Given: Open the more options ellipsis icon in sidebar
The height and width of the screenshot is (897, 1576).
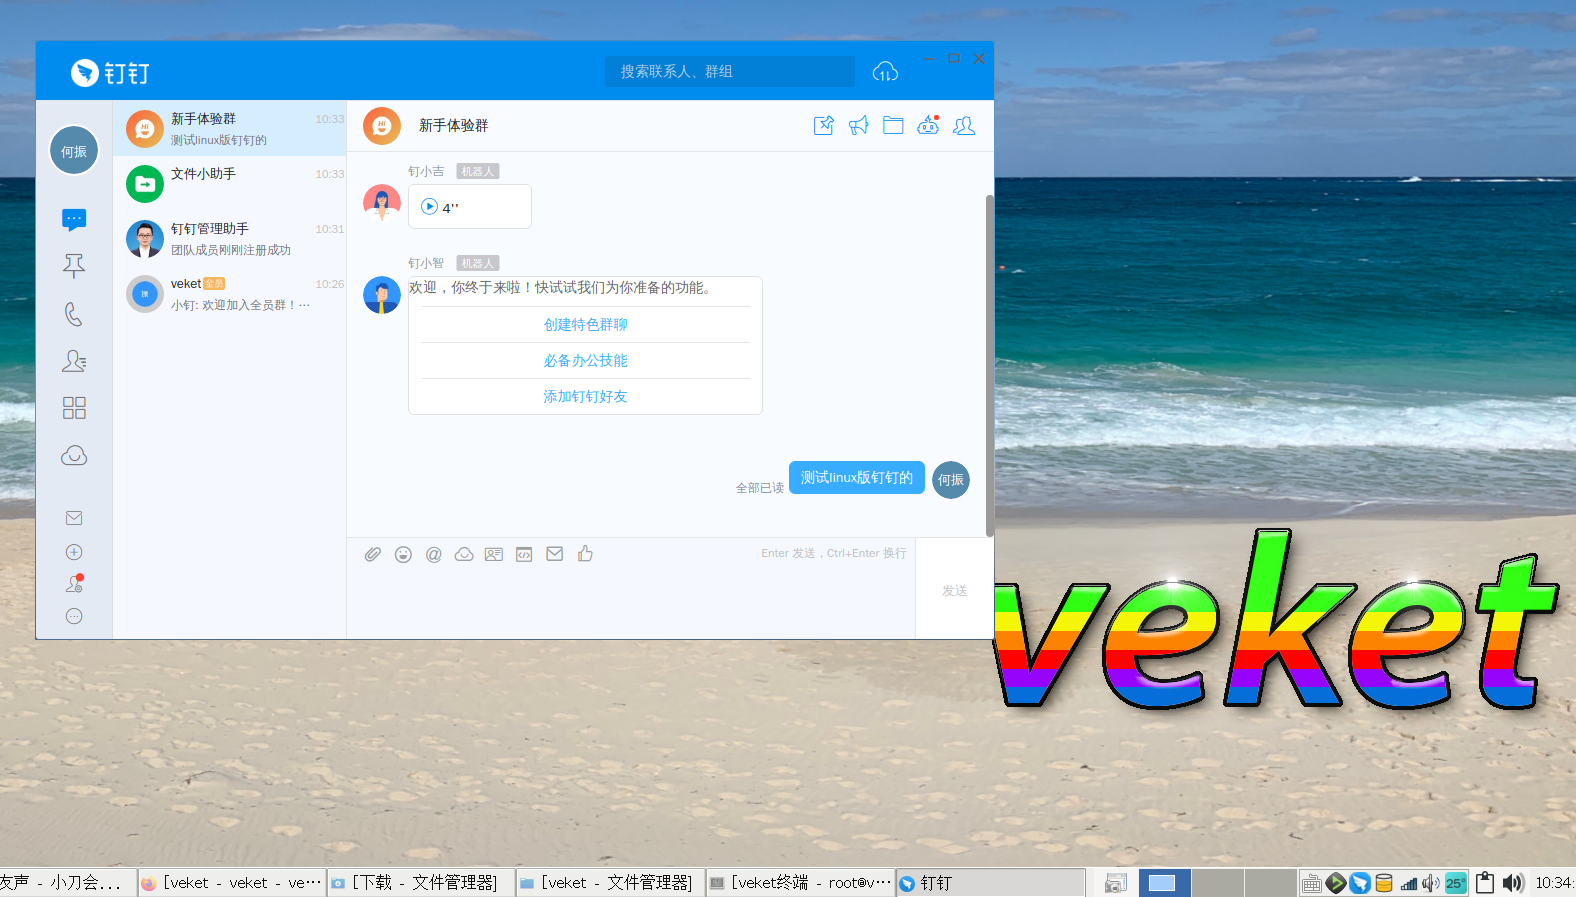Looking at the screenshot, I should point(74,616).
